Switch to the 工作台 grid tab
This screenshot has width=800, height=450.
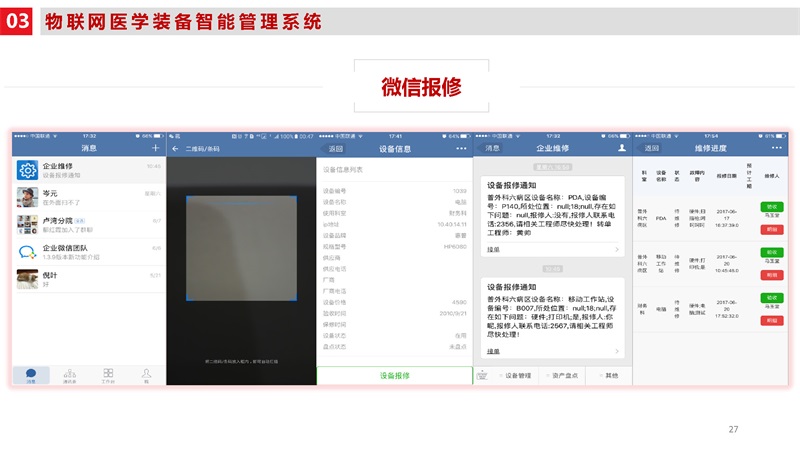coord(108,376)
